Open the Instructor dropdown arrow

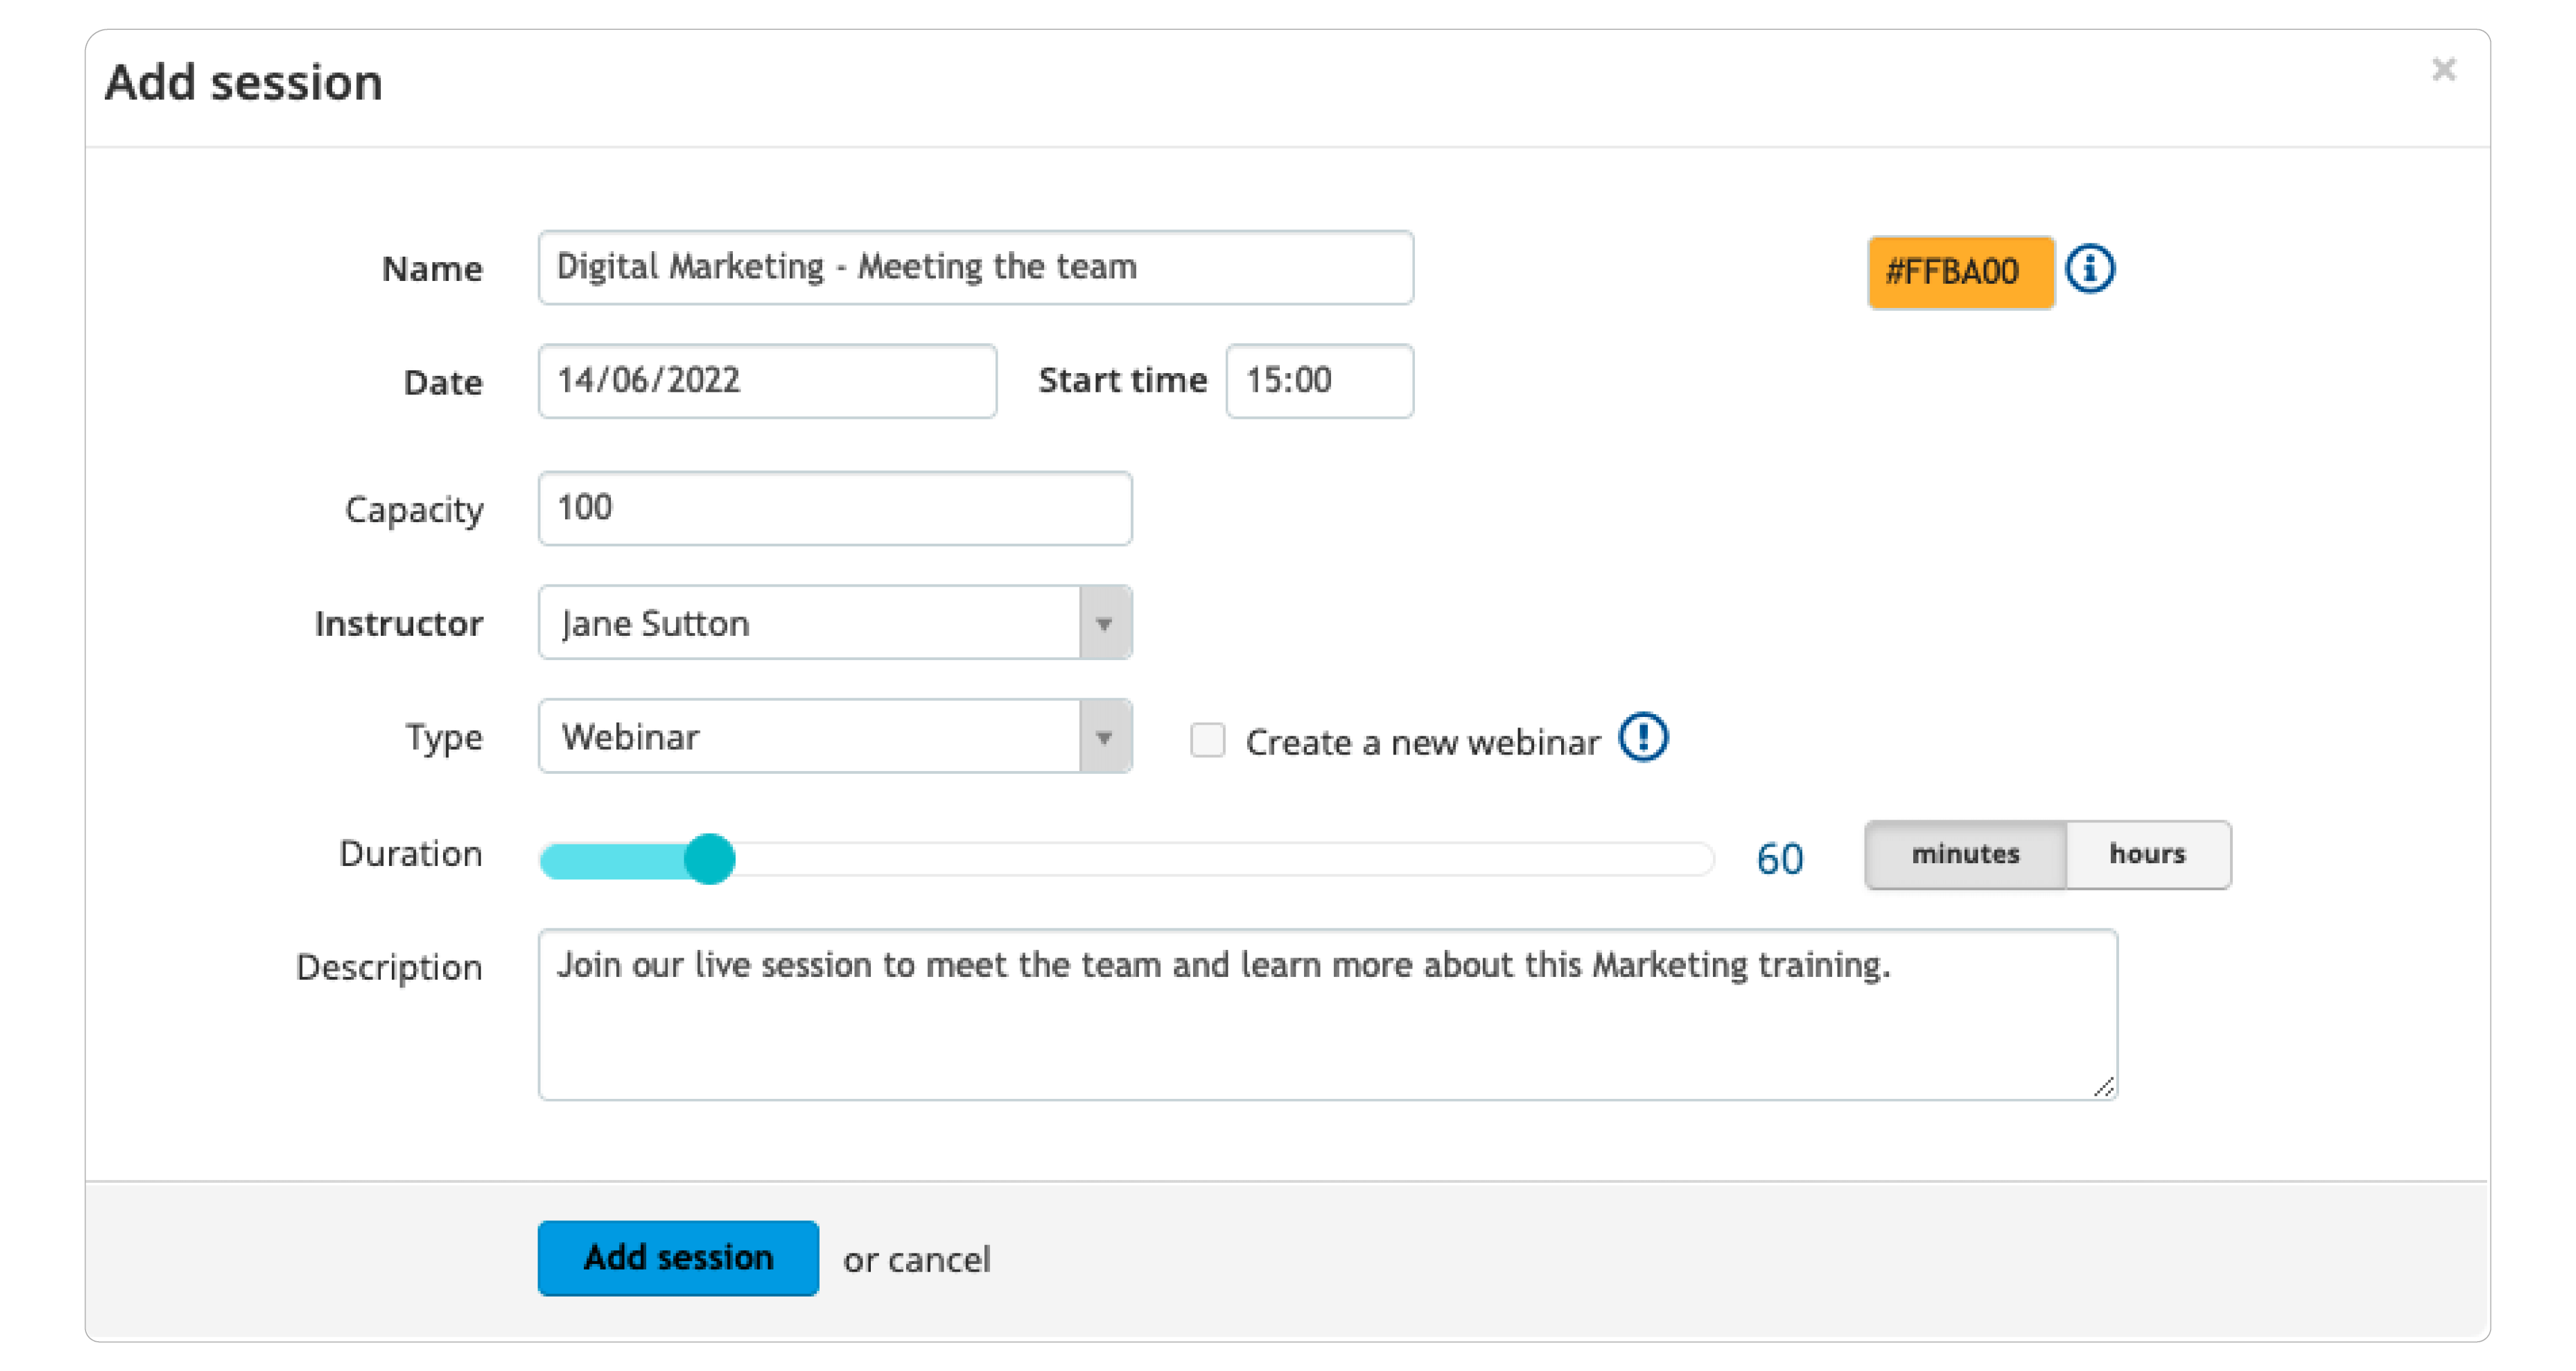point(1104,623)
